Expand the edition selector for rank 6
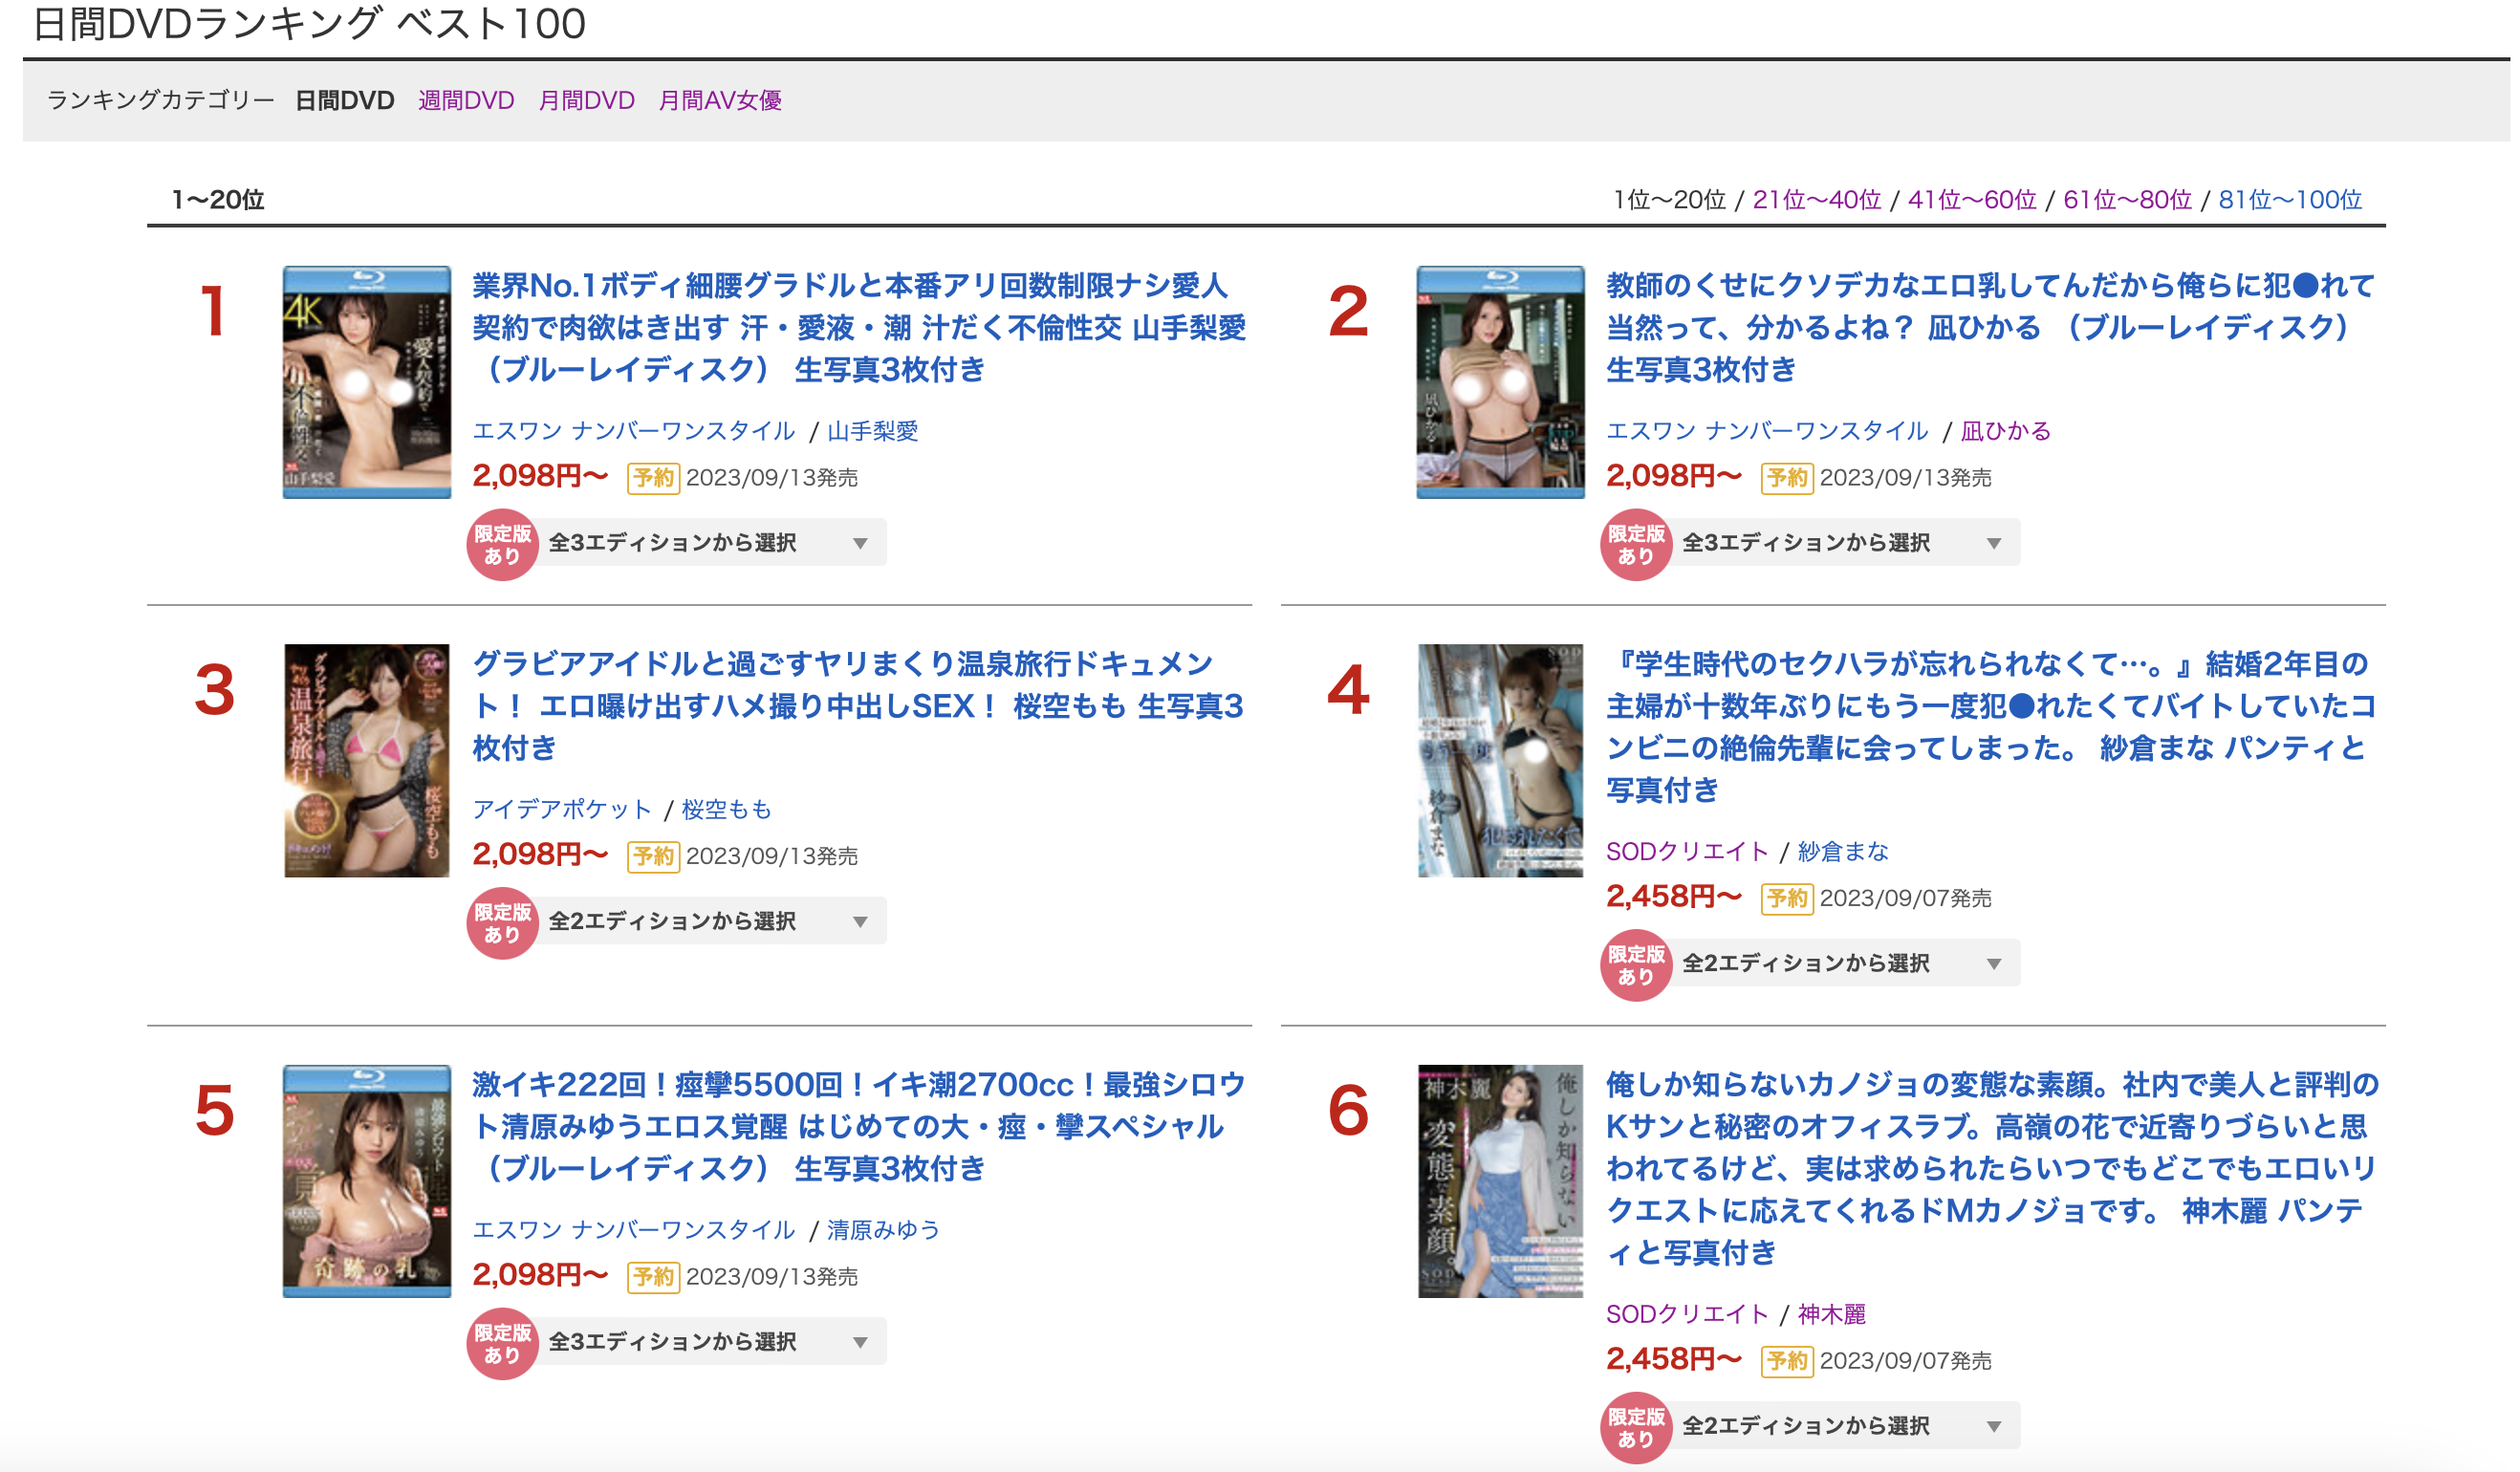 point(1842,1426)
